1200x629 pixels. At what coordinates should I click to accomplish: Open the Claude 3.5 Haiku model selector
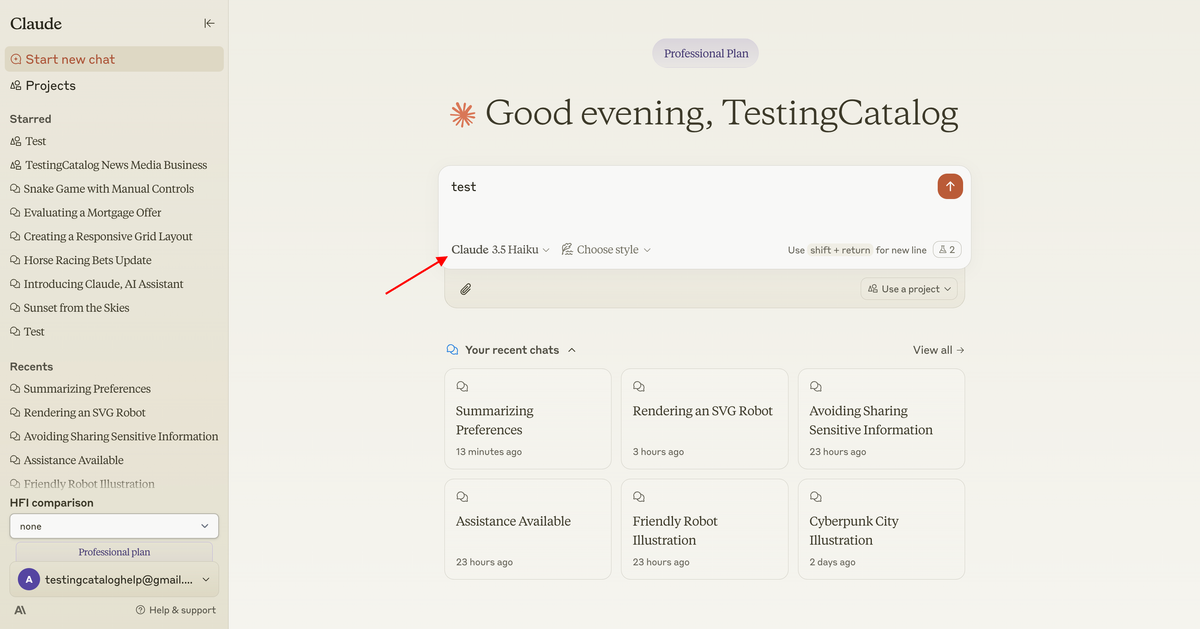499,249
